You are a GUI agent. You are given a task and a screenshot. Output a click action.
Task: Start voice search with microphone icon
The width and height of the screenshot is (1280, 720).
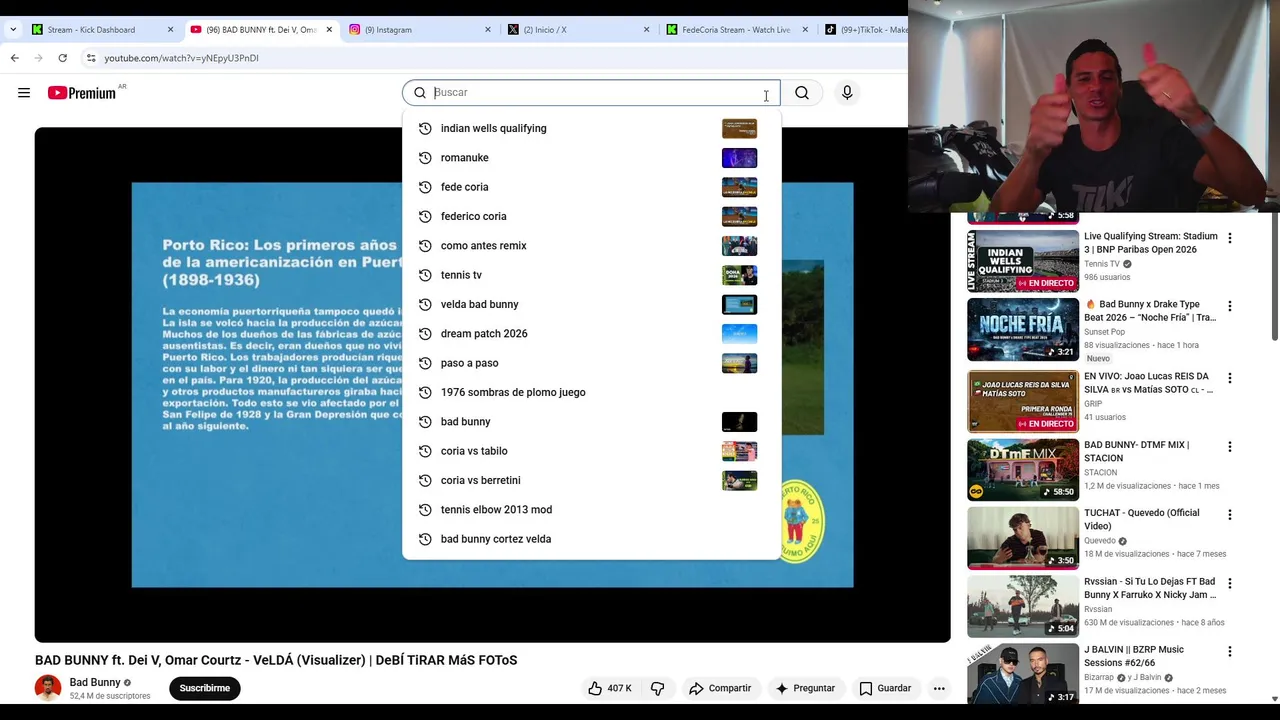click(x=847, y=93)
